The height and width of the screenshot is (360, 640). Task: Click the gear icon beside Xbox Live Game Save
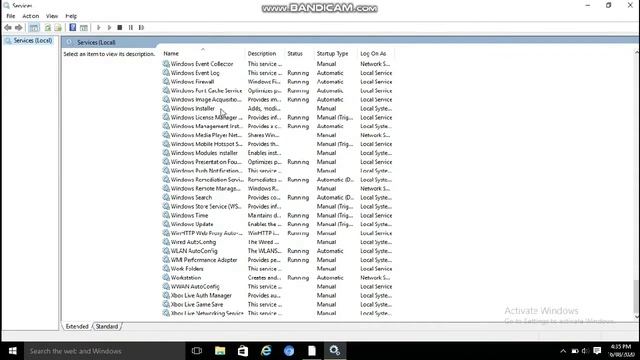pos(166,304)
